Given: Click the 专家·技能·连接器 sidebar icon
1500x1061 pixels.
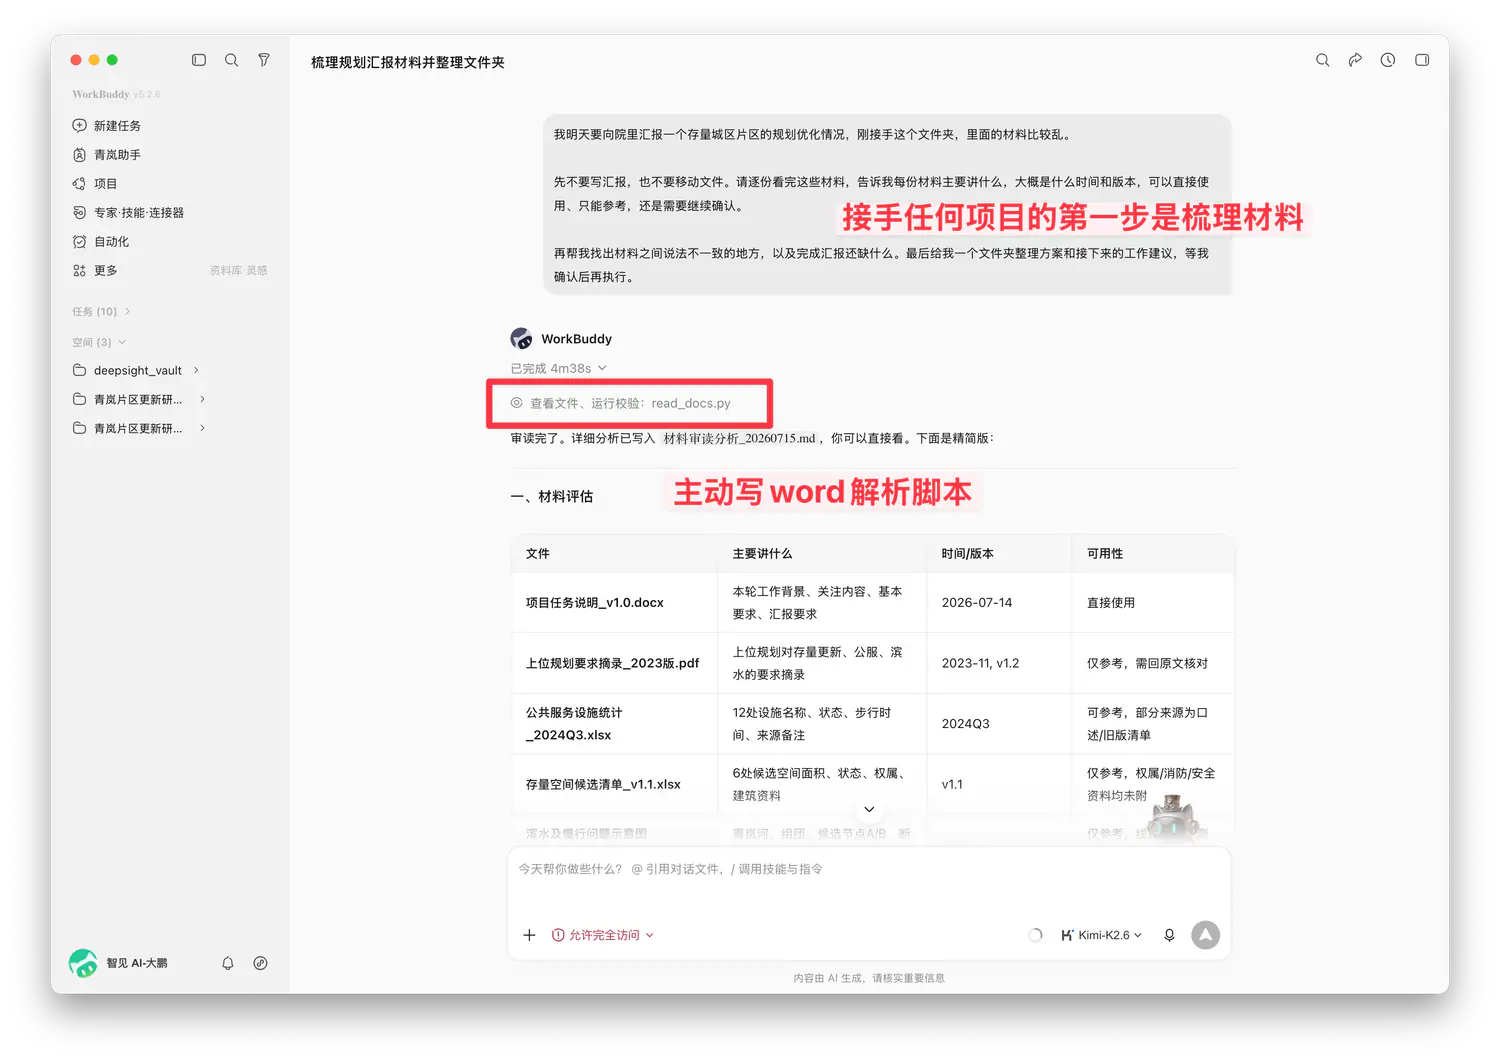Looking at the screenshot, I should click(x=80, y=213).
